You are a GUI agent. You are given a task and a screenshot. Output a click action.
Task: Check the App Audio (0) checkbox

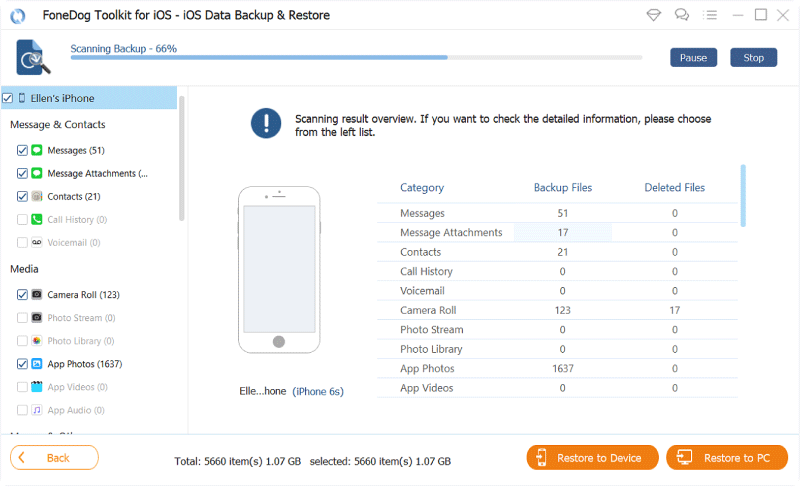(x=22, y=410)
